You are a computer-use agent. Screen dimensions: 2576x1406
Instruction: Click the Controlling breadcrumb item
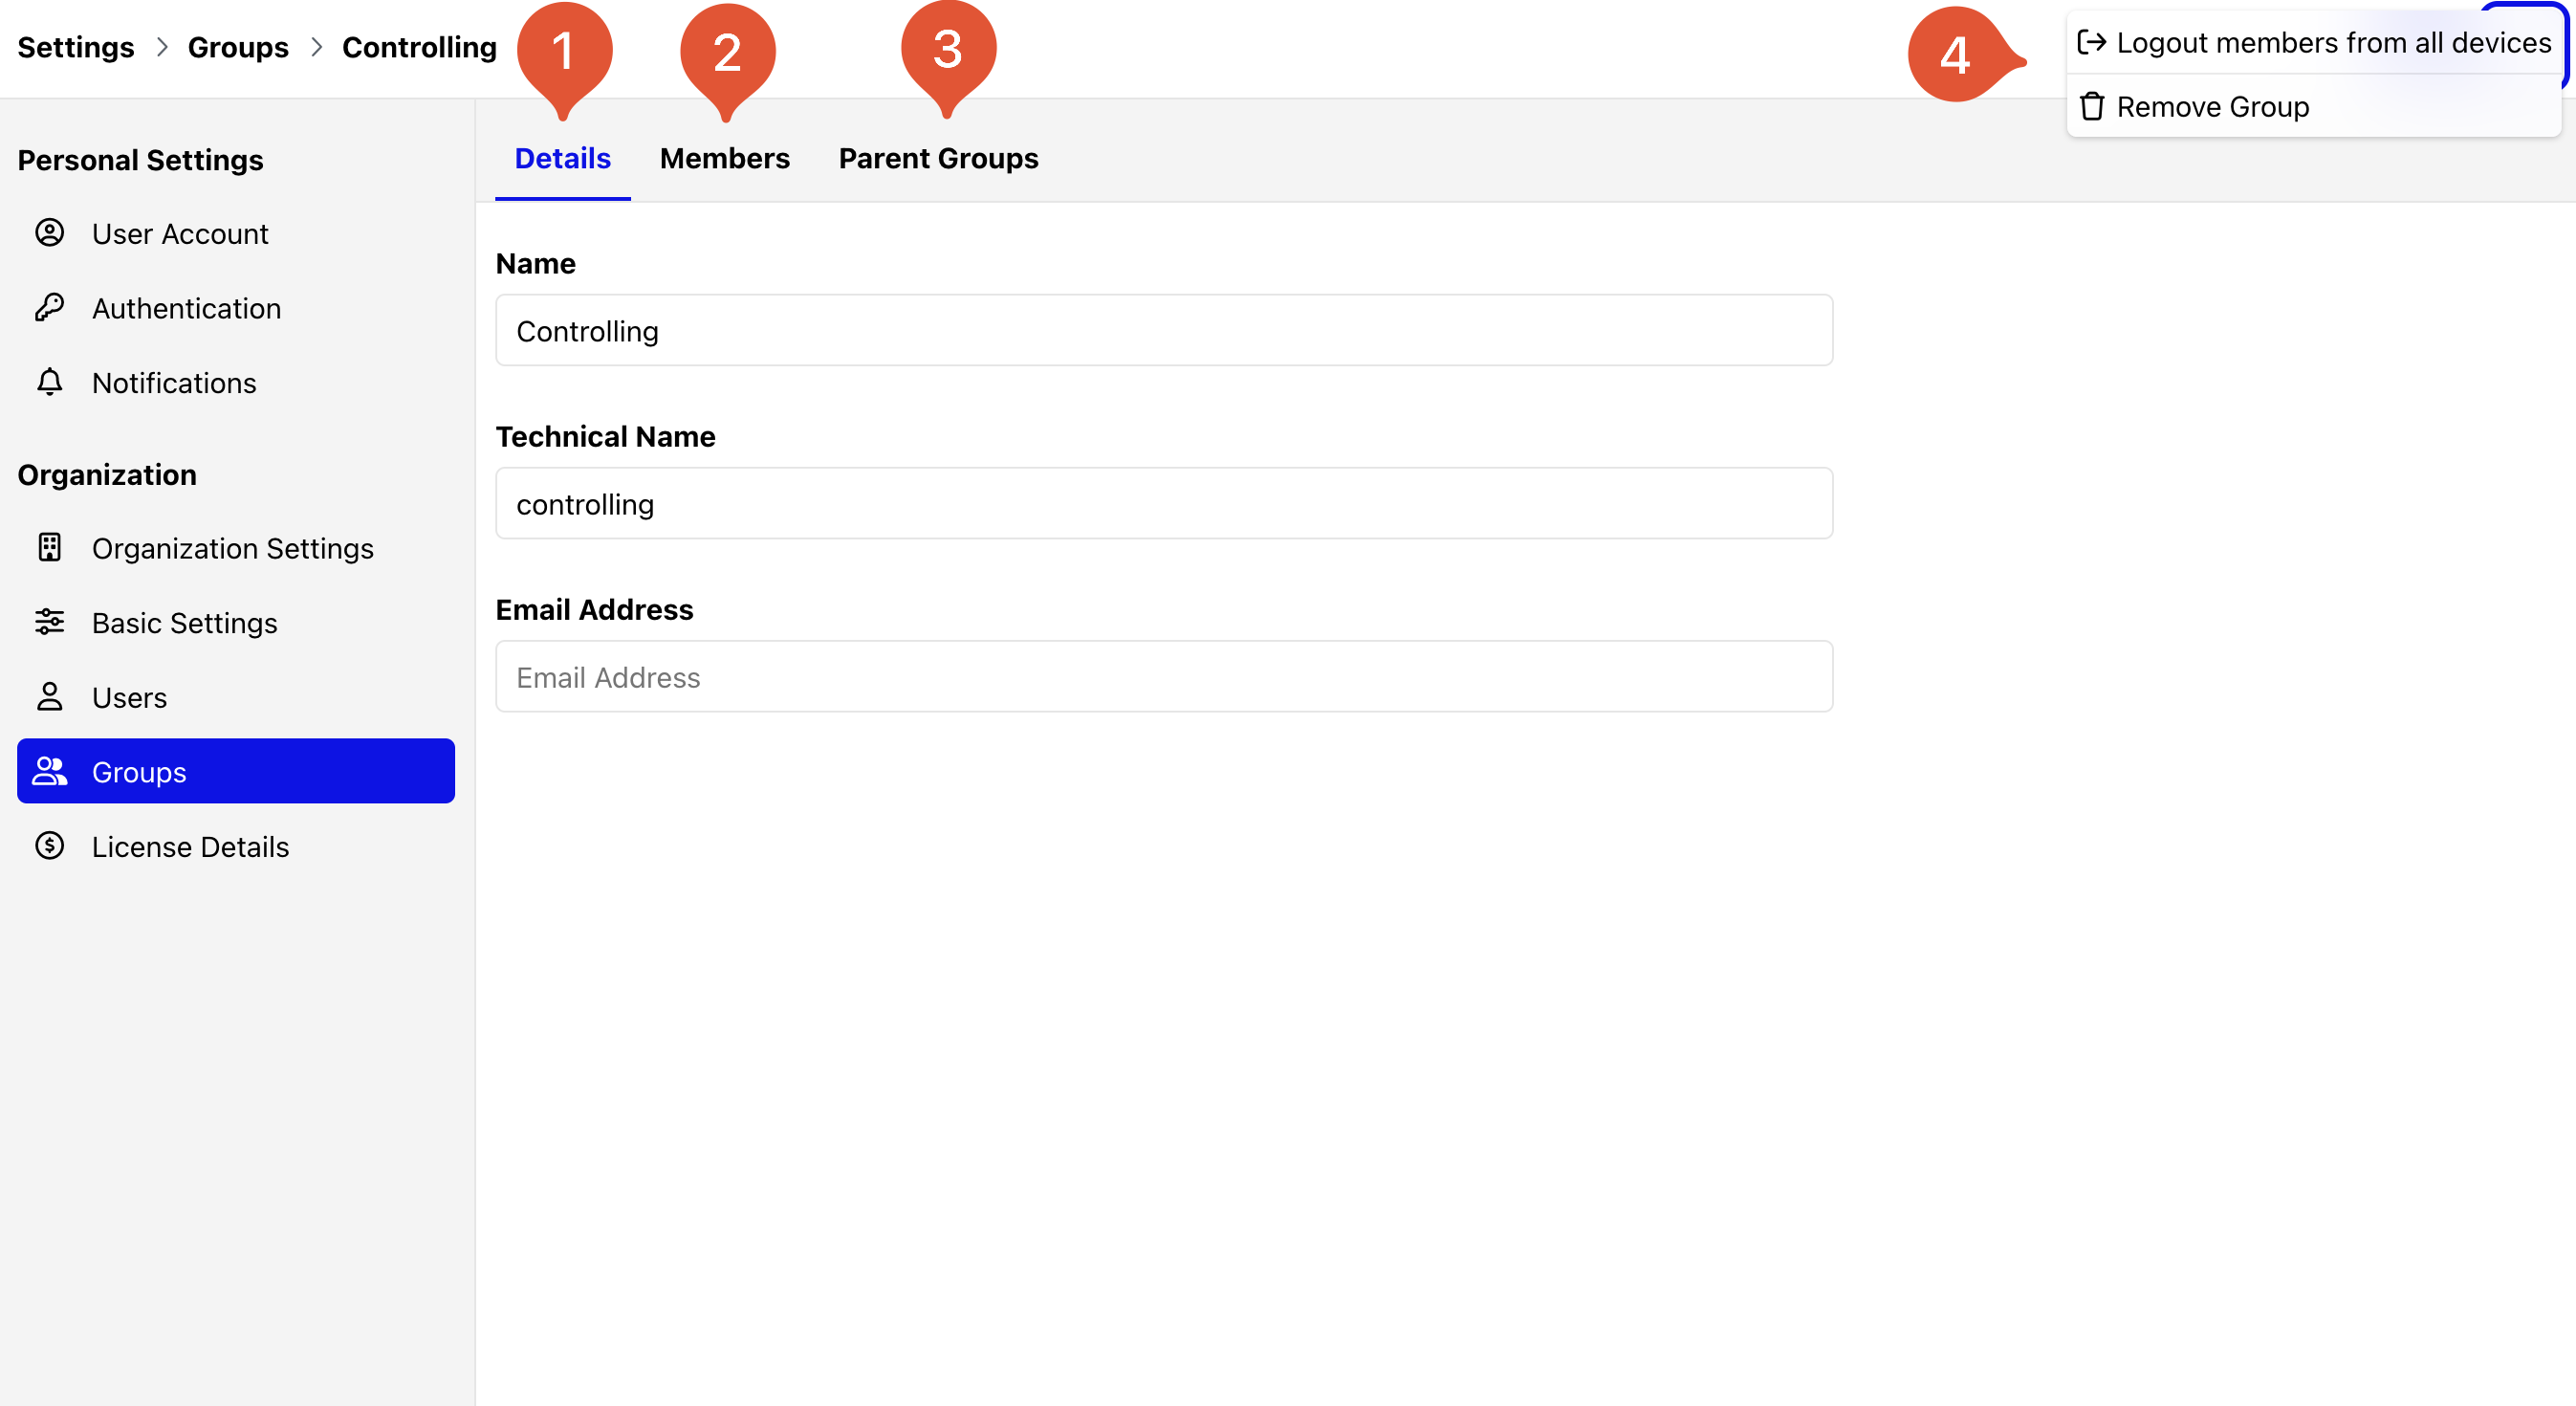(x=419, y=47)
